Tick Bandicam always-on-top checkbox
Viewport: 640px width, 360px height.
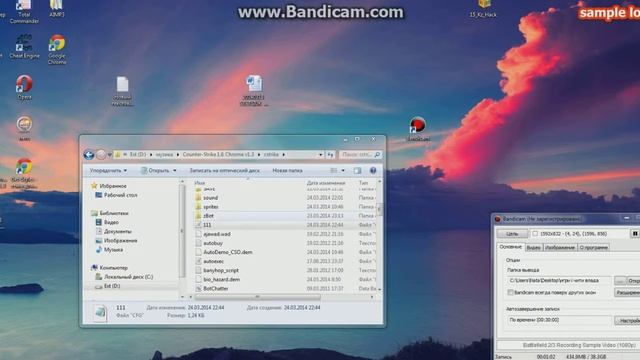coord(510,292)
